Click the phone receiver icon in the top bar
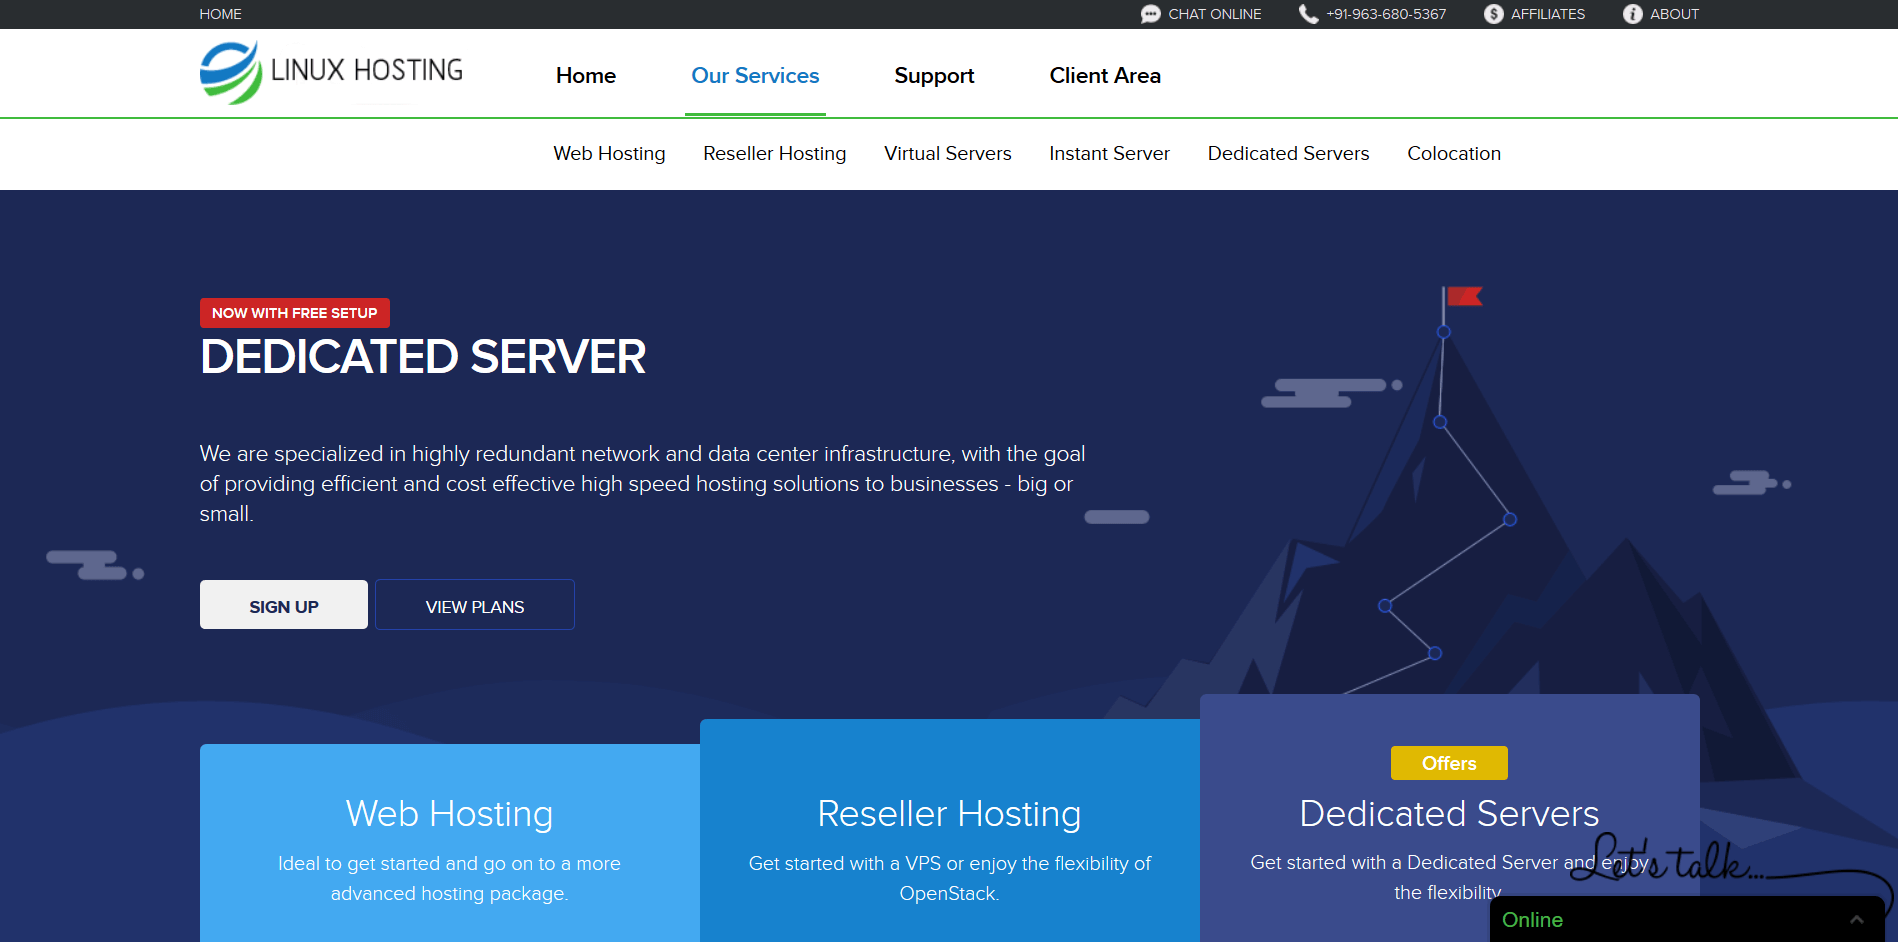The height and width of the screenshot is (942, 1898). pos(1308,13)
